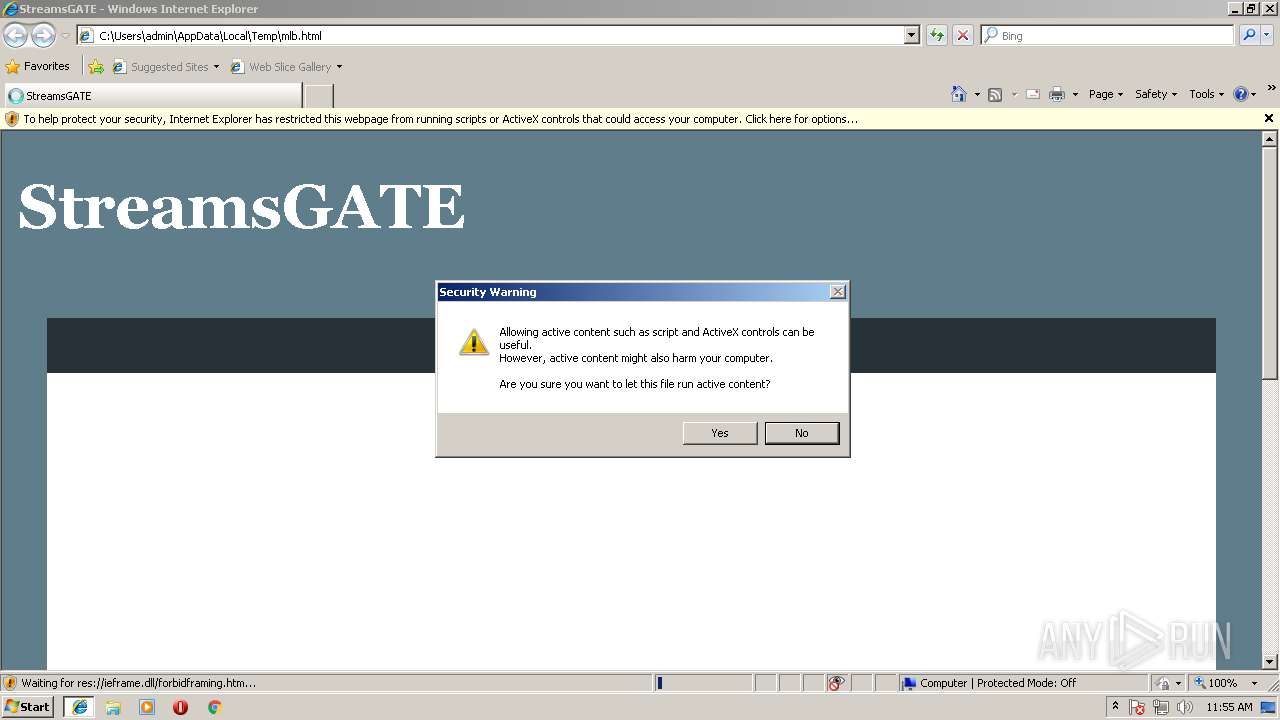The image size is (1280, 720).
Task: Open Web Slice Gallery link
Action: pyautogui.click(x=286, y=67)
